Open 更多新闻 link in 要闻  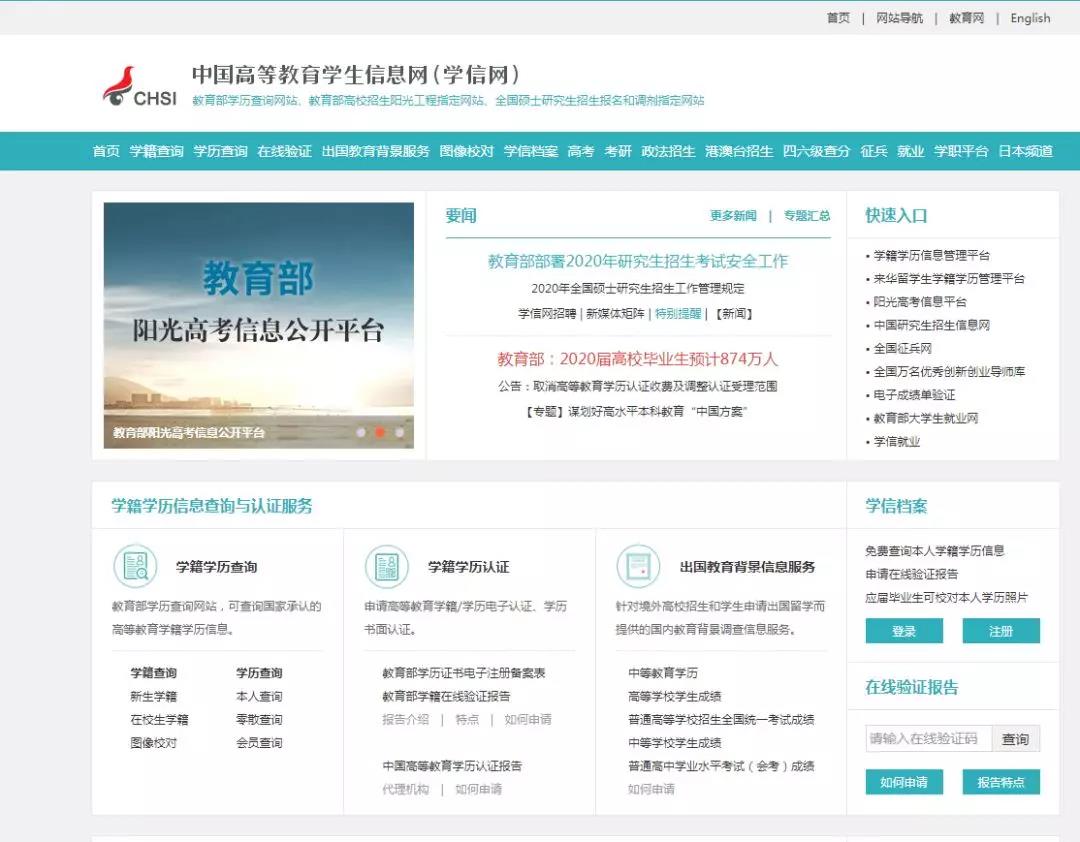pyautogui.click(x=733, y=216)
